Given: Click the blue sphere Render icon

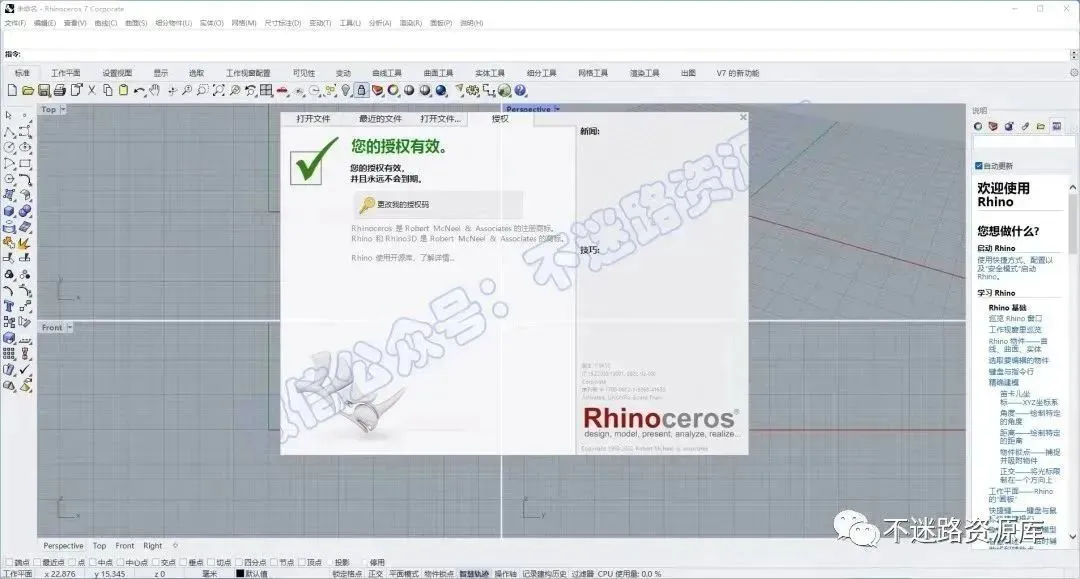Looking at the screenshot, I should 441,90.
